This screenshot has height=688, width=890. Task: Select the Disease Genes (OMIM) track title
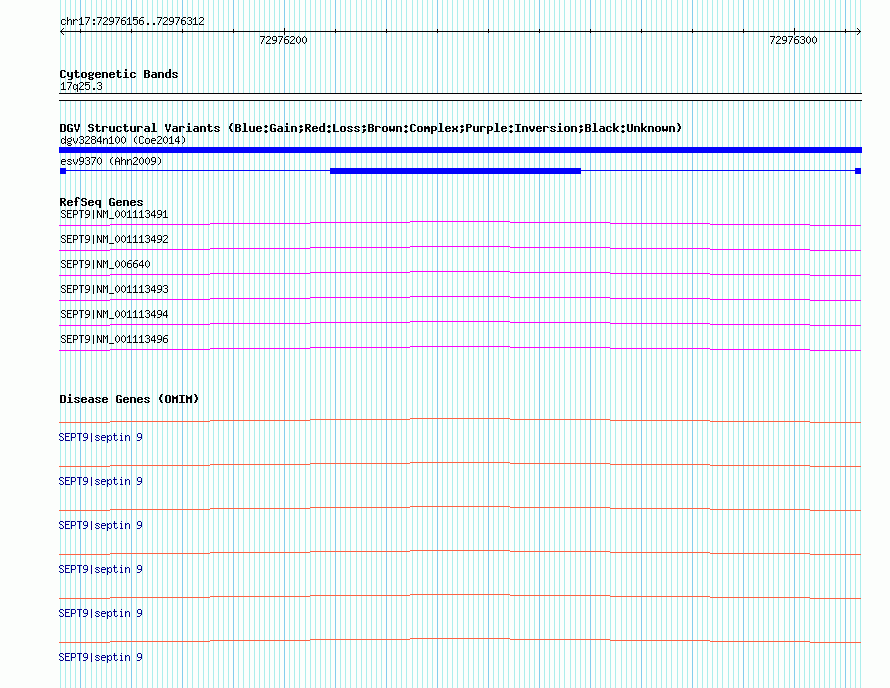point(129,399)
